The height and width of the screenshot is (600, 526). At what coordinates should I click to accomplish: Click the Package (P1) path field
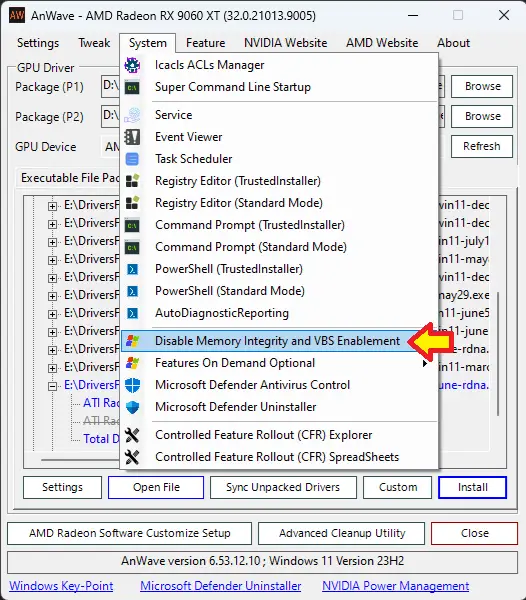click(111, 86)
